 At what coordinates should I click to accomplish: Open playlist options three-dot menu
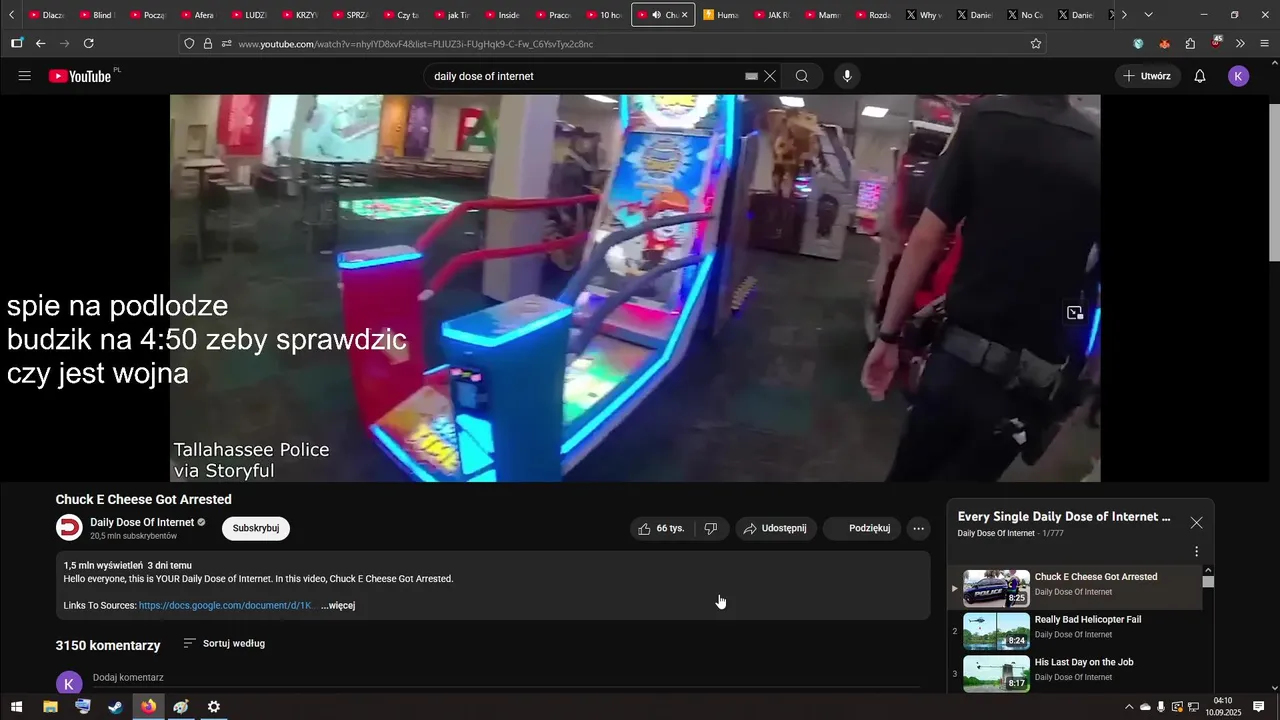(1196, 551)
